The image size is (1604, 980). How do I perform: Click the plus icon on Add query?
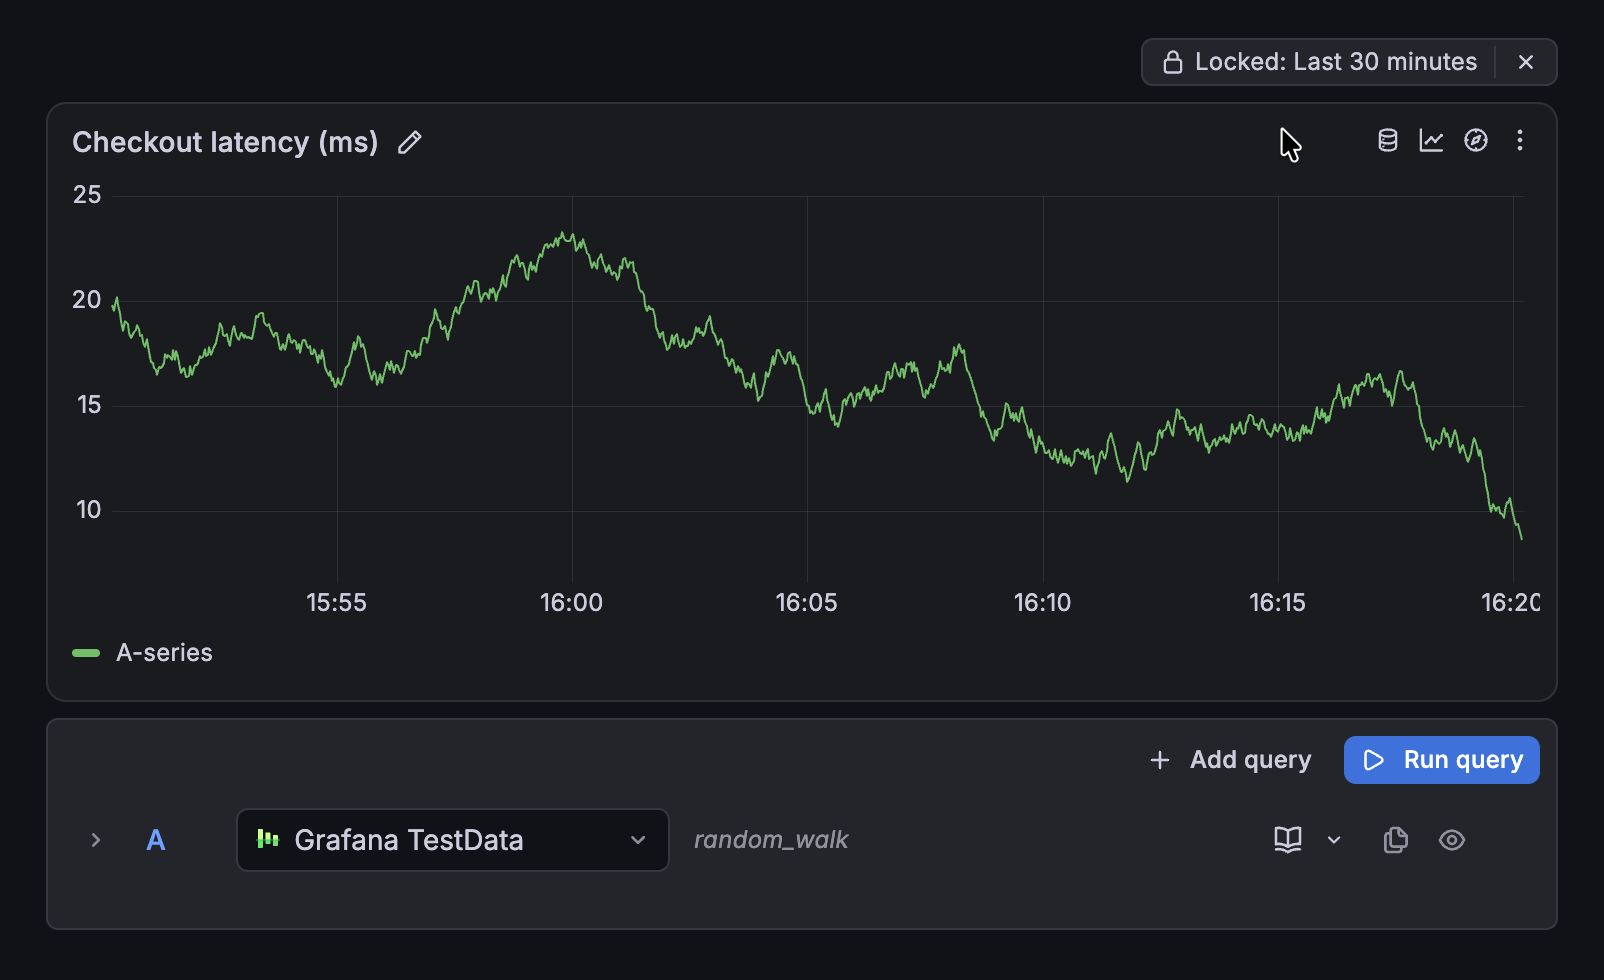pos(1160,760)
